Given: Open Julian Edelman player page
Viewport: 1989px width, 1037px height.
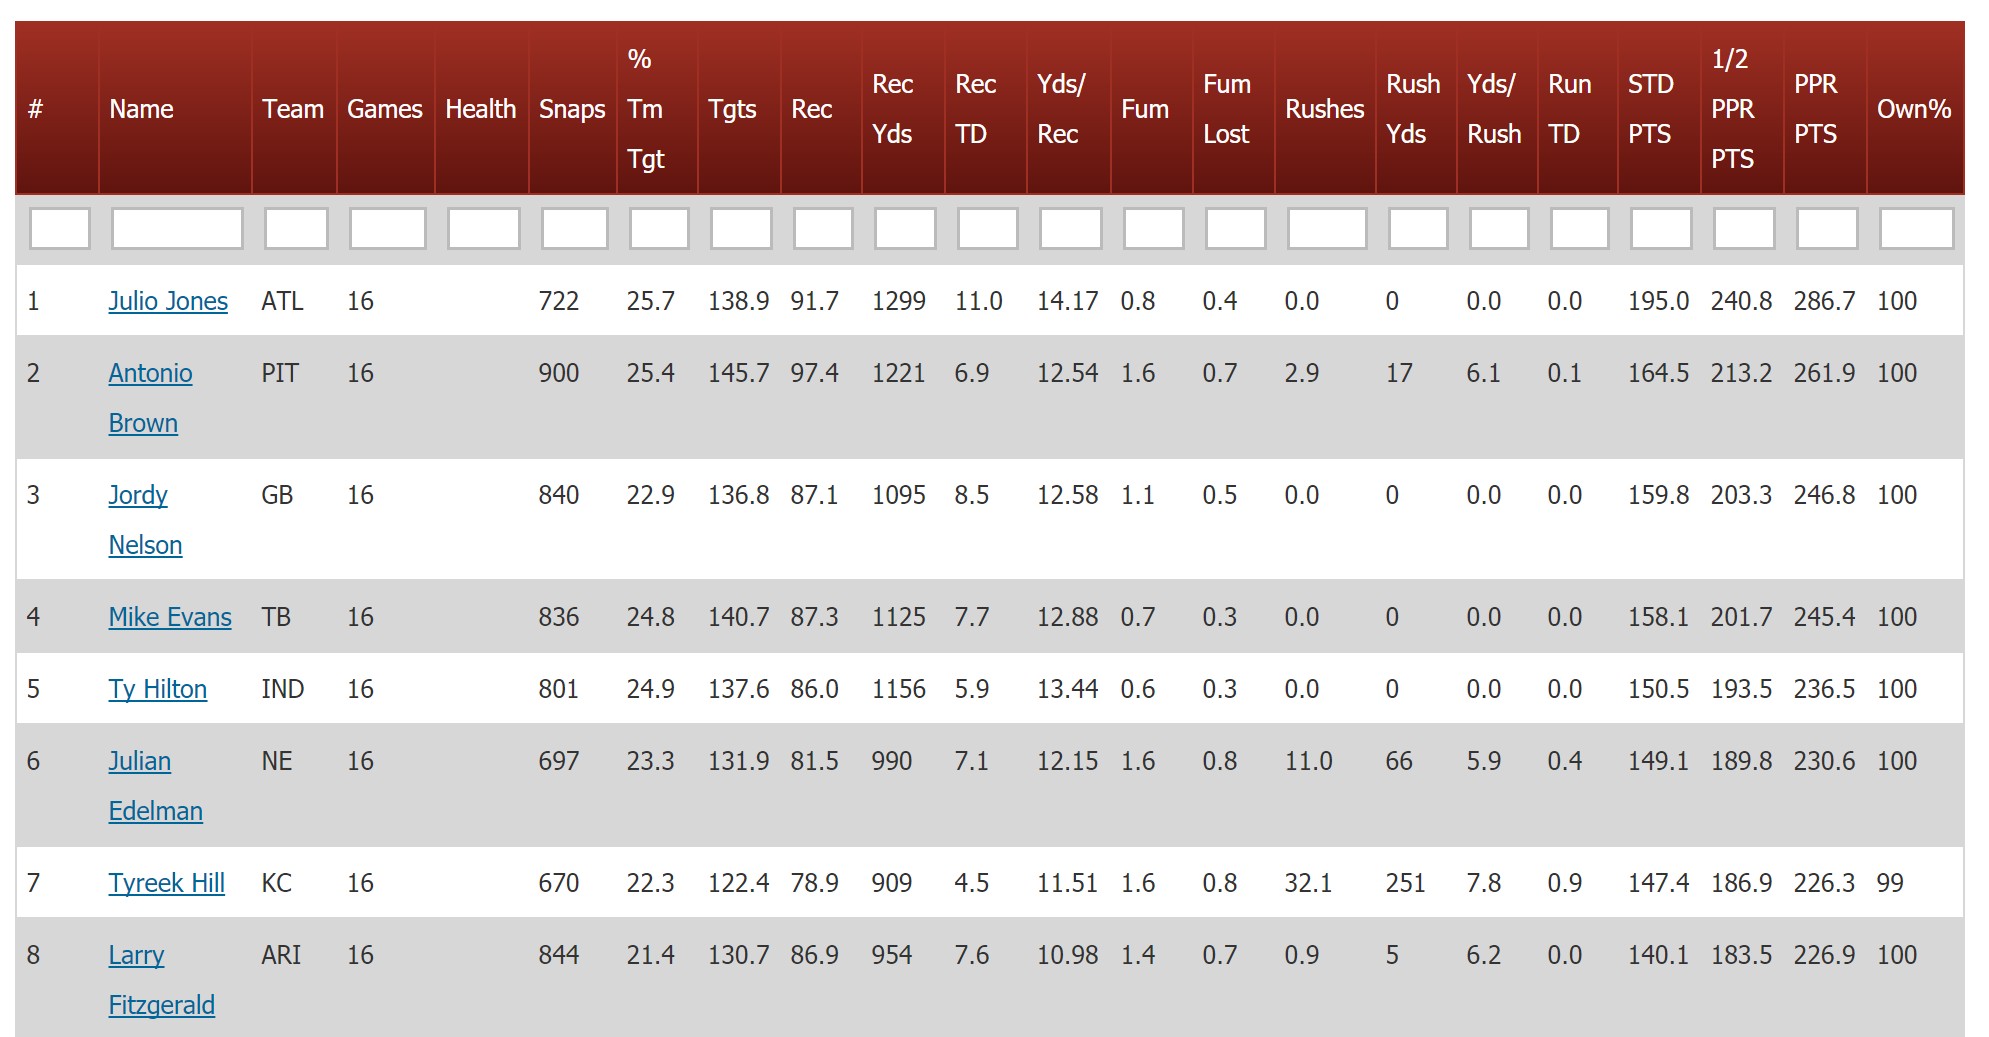Looking at the screenshot, I should [x=140, y=762].
